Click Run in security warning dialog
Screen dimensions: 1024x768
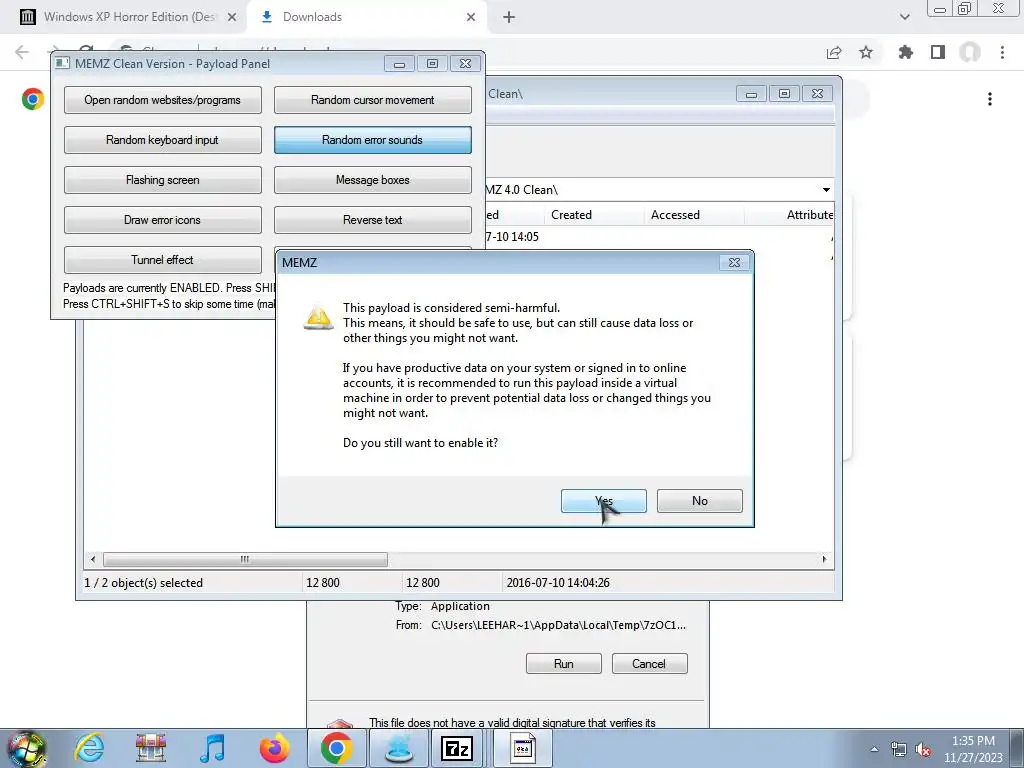click(564, 664)
